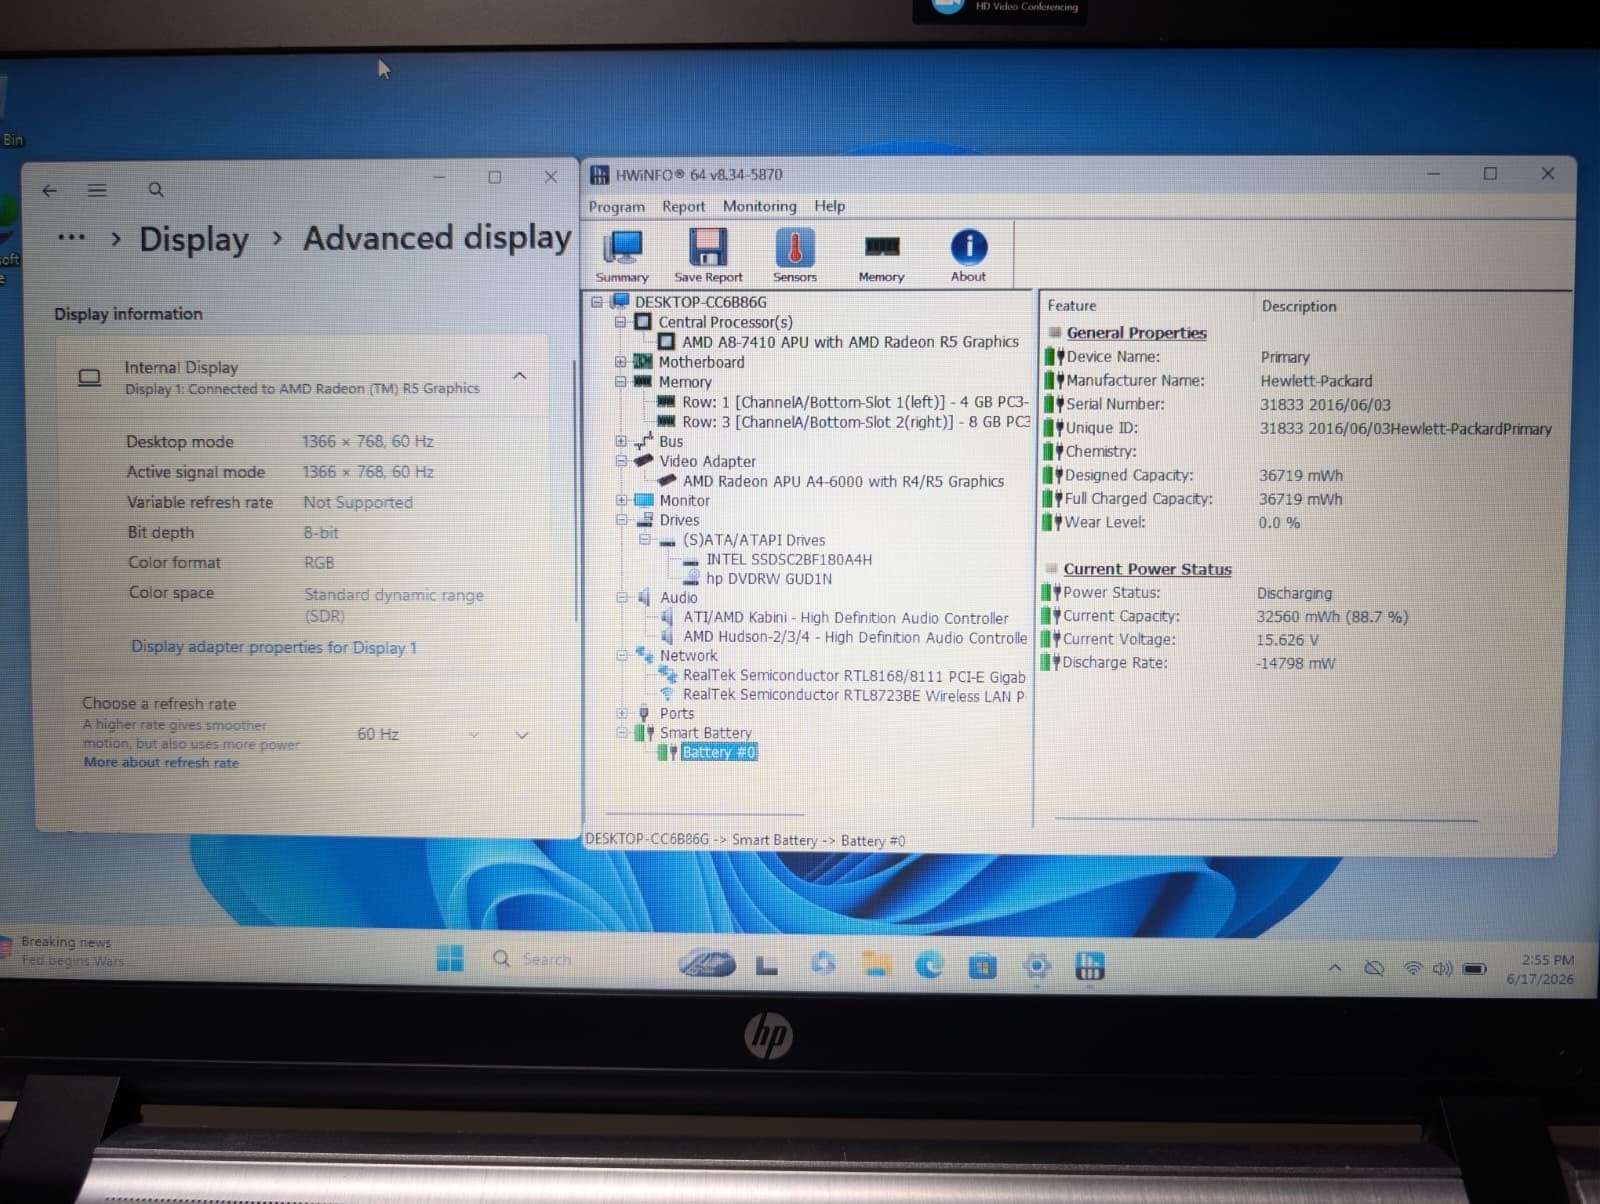Image resolution: width=1600 pixels, height=1204 pixels.
Task: Click the Description column header
Action: [1299, 306]
